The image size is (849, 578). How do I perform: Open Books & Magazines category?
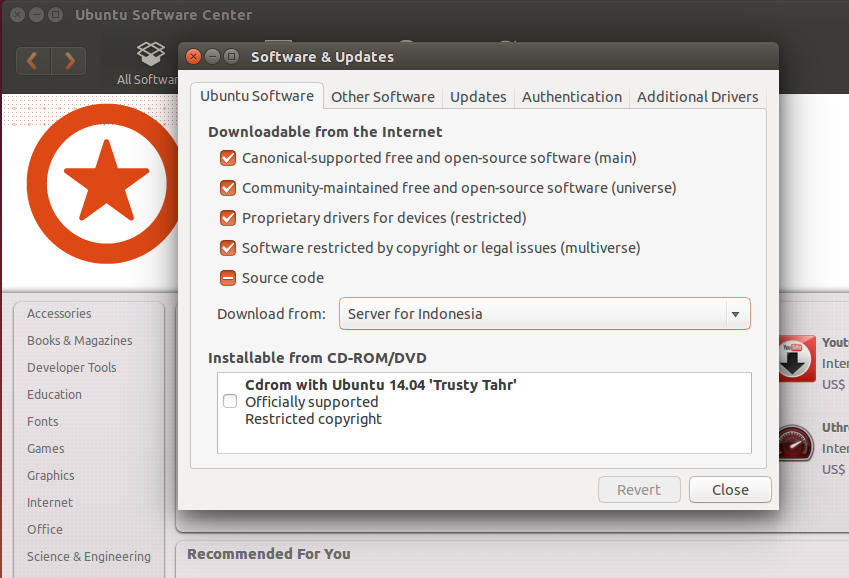click(80, 341)
